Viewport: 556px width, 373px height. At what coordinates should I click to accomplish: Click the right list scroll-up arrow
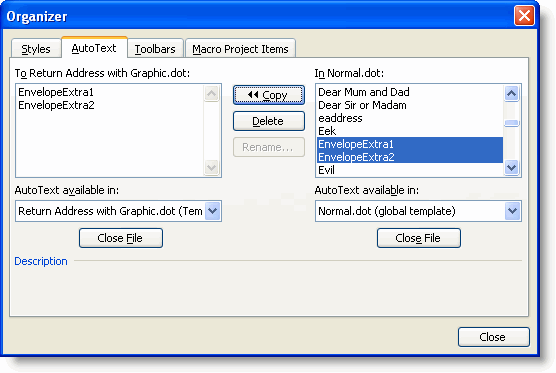click(512, 94)
